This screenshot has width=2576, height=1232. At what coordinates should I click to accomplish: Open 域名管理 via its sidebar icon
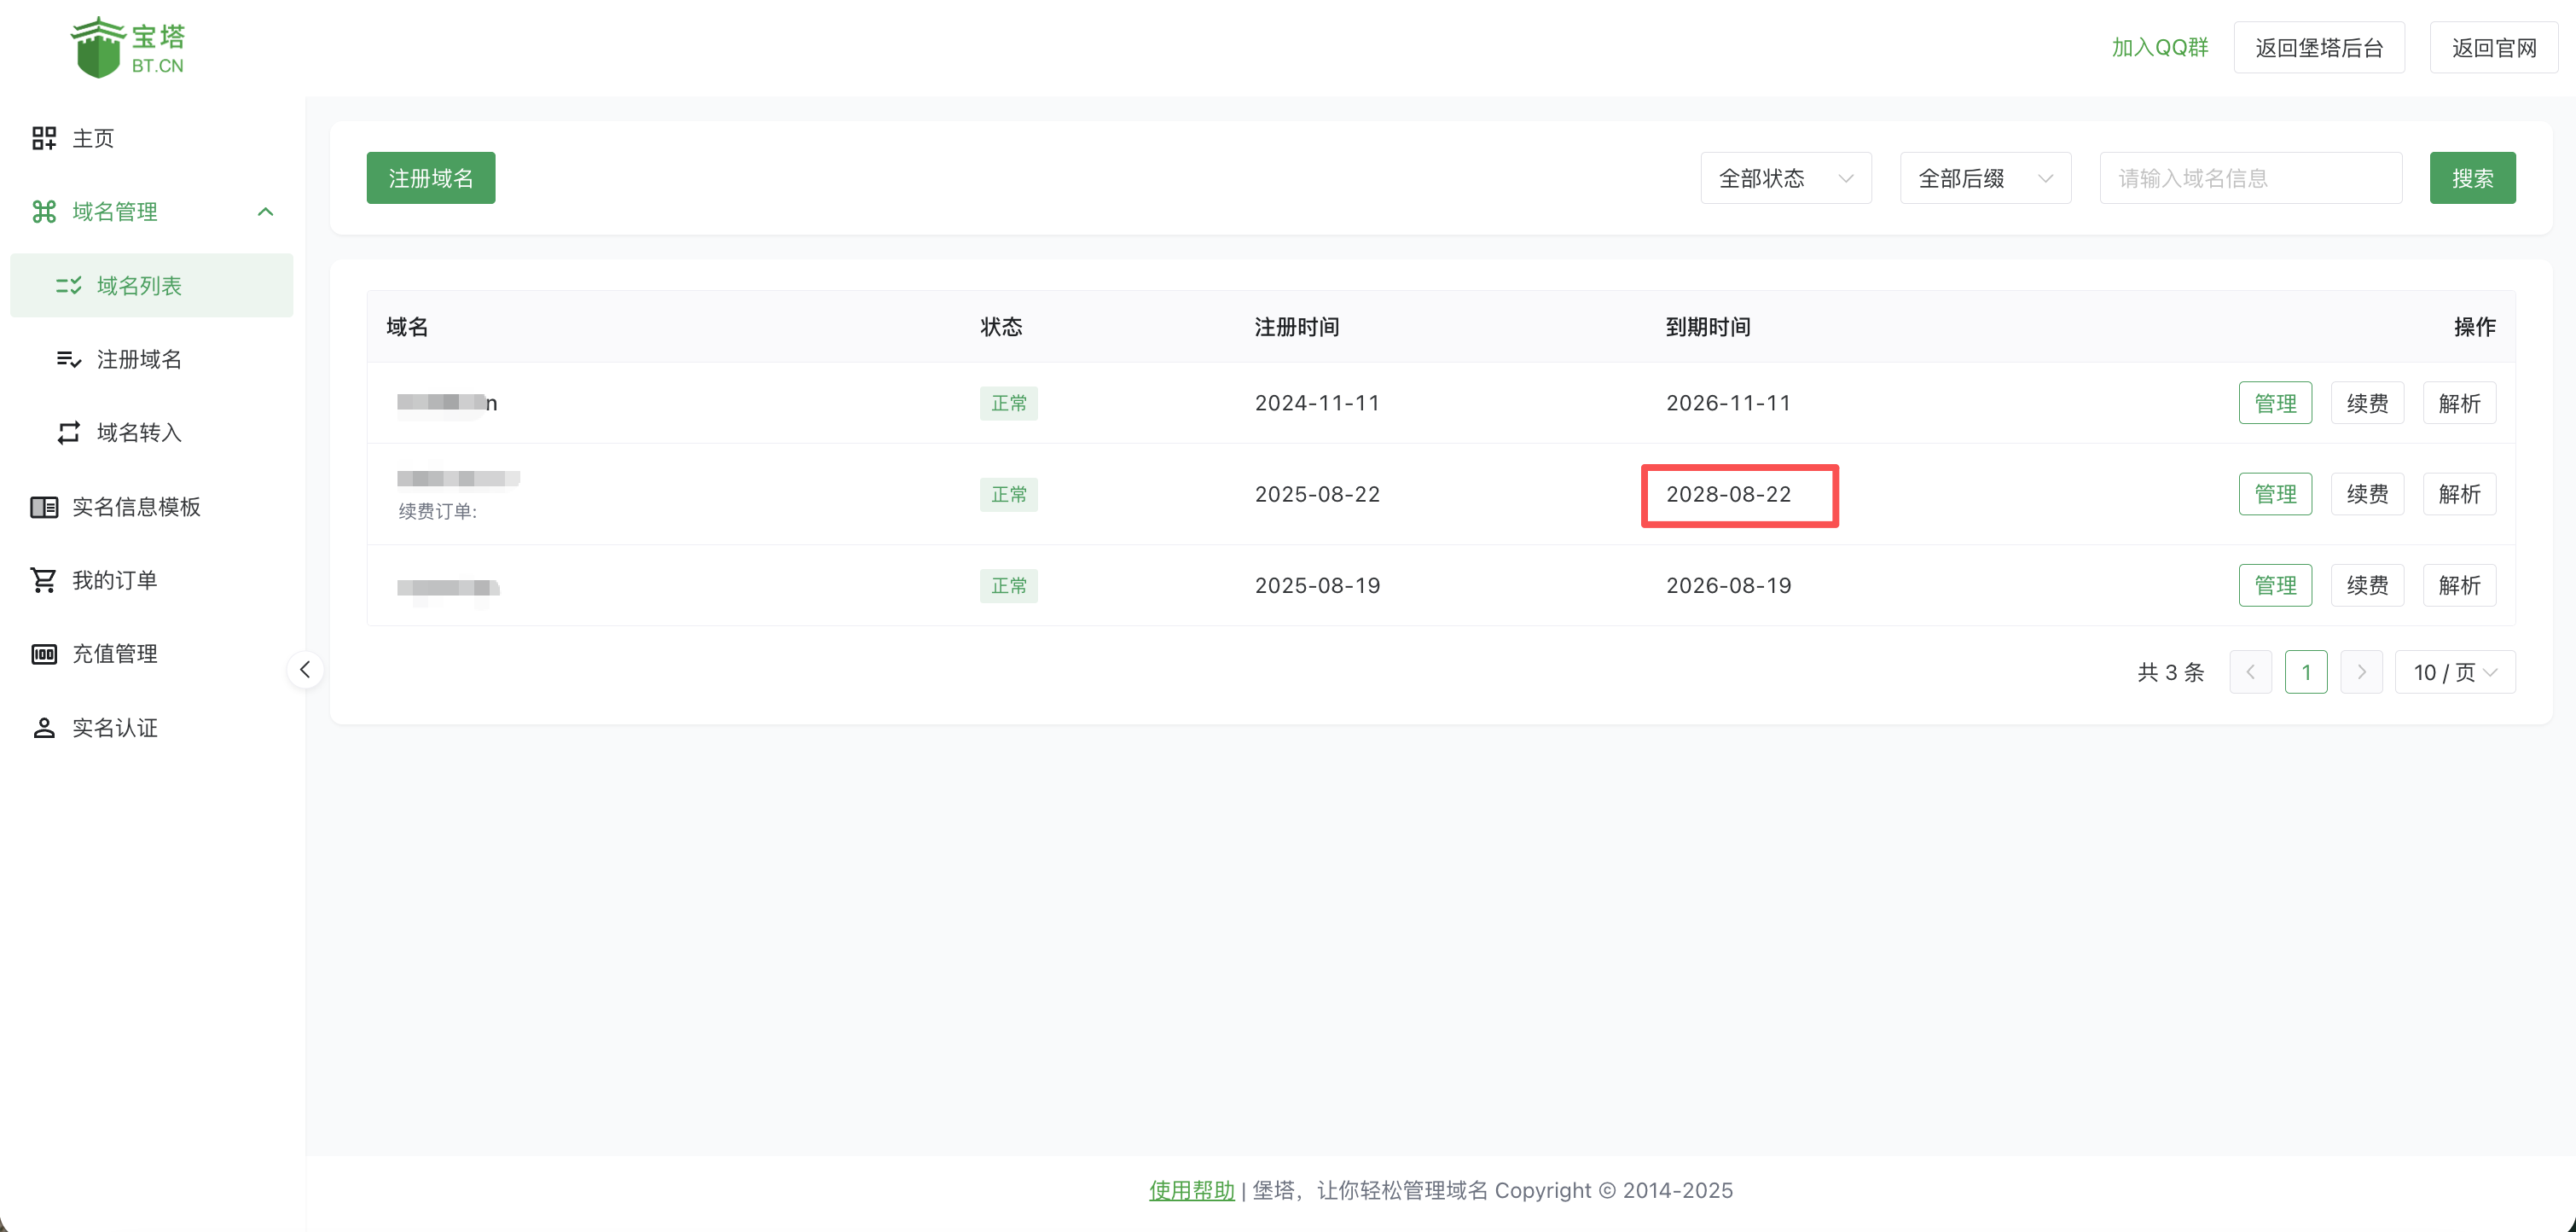tap(44, 211)
